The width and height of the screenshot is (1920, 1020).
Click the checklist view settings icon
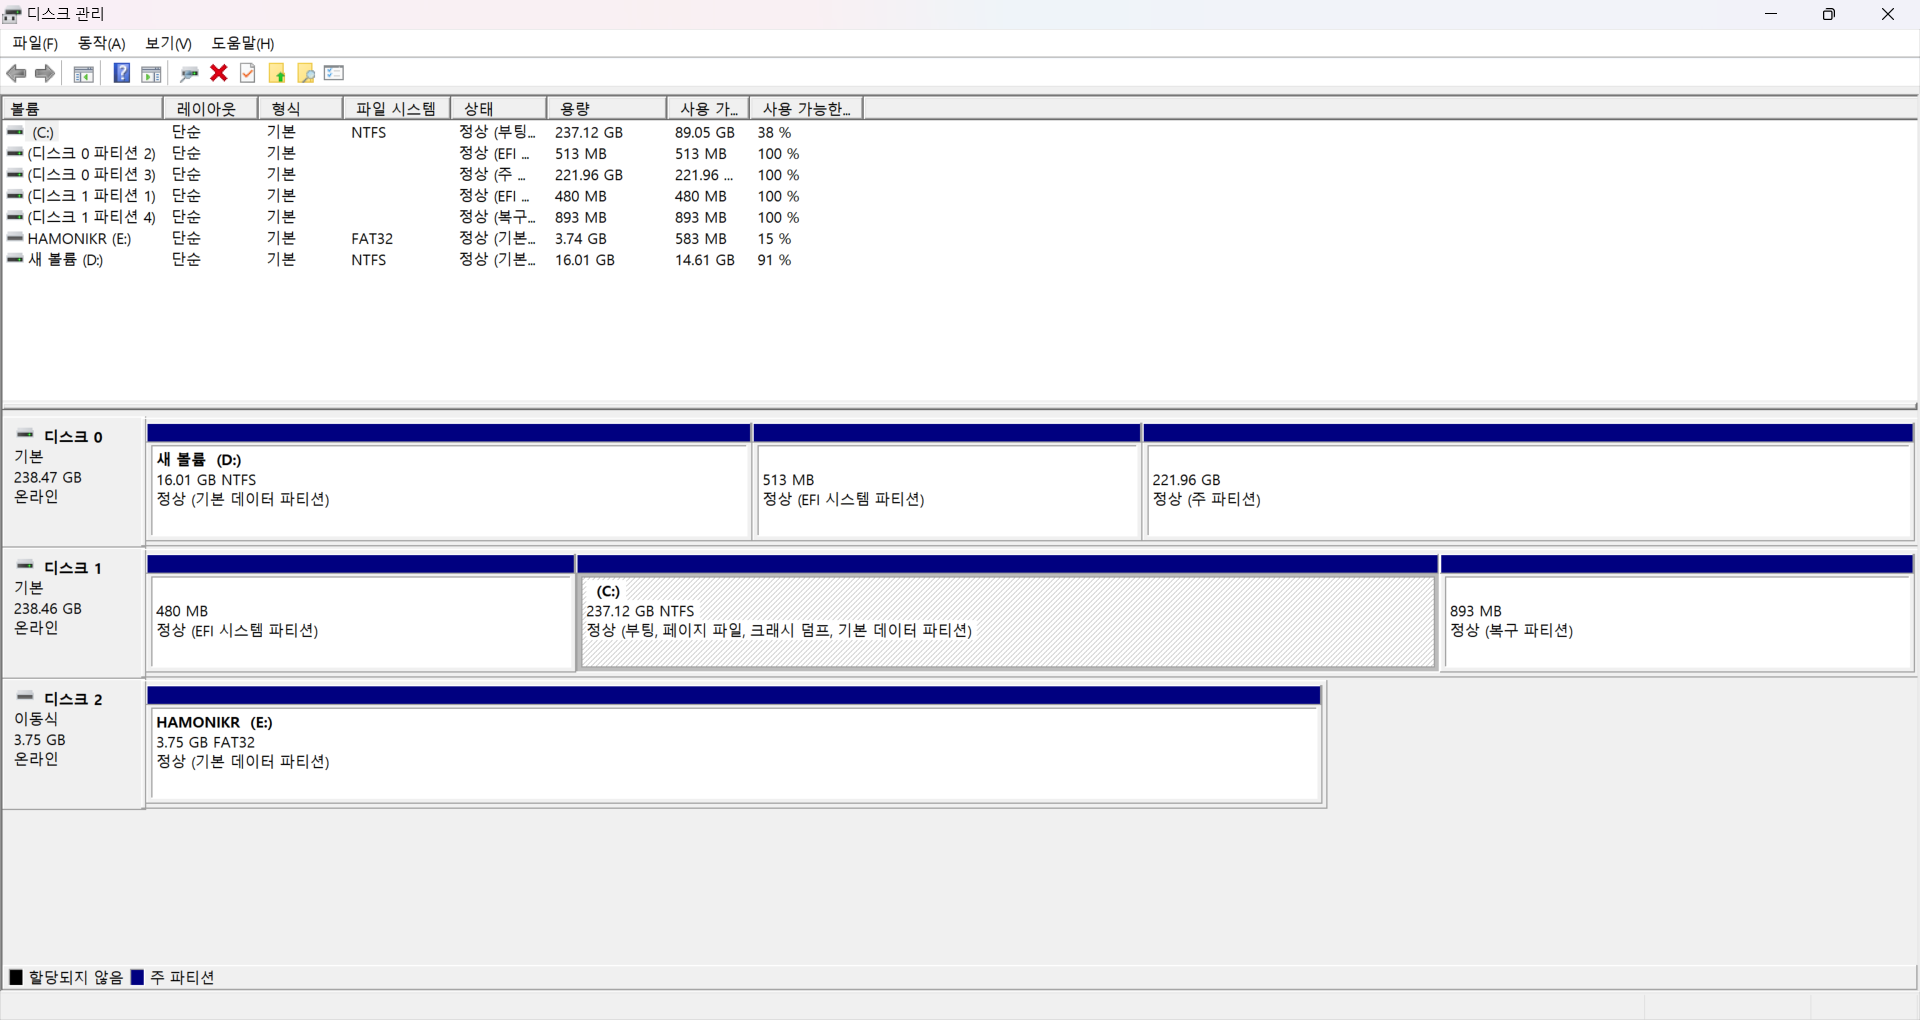pos(335,73)
